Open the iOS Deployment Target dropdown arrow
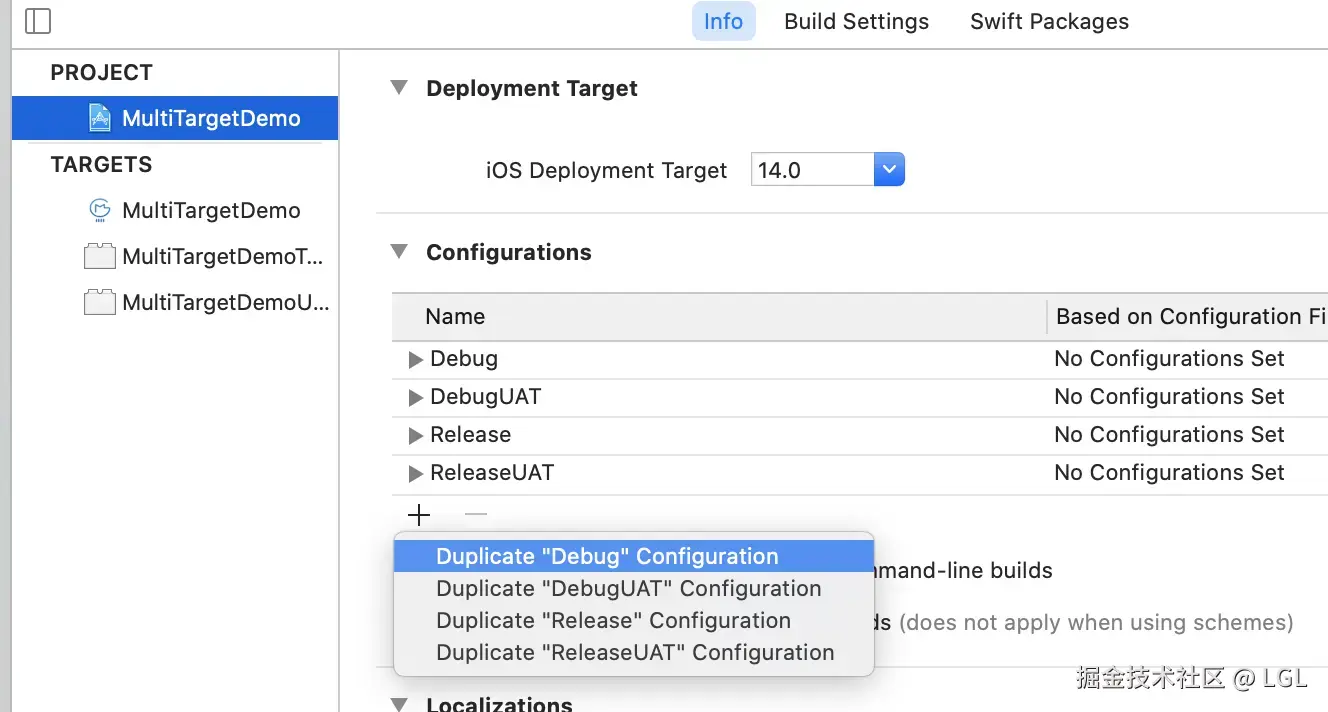1328x712 pixels. coord(889,170)
